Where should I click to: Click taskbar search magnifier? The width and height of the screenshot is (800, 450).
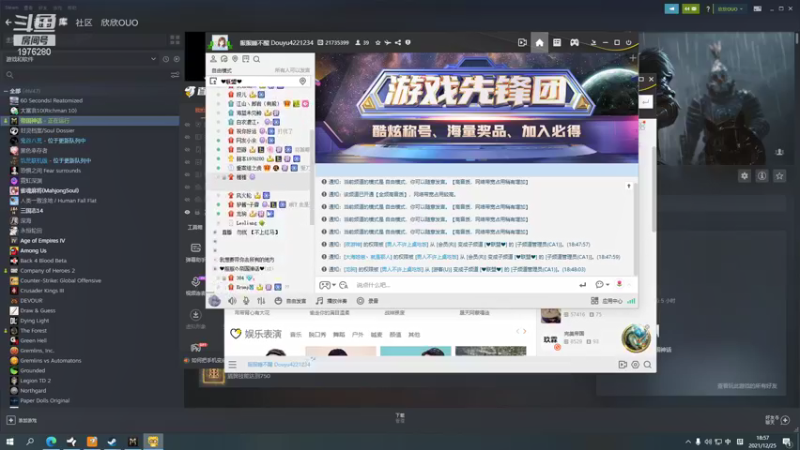coord(30,441)
